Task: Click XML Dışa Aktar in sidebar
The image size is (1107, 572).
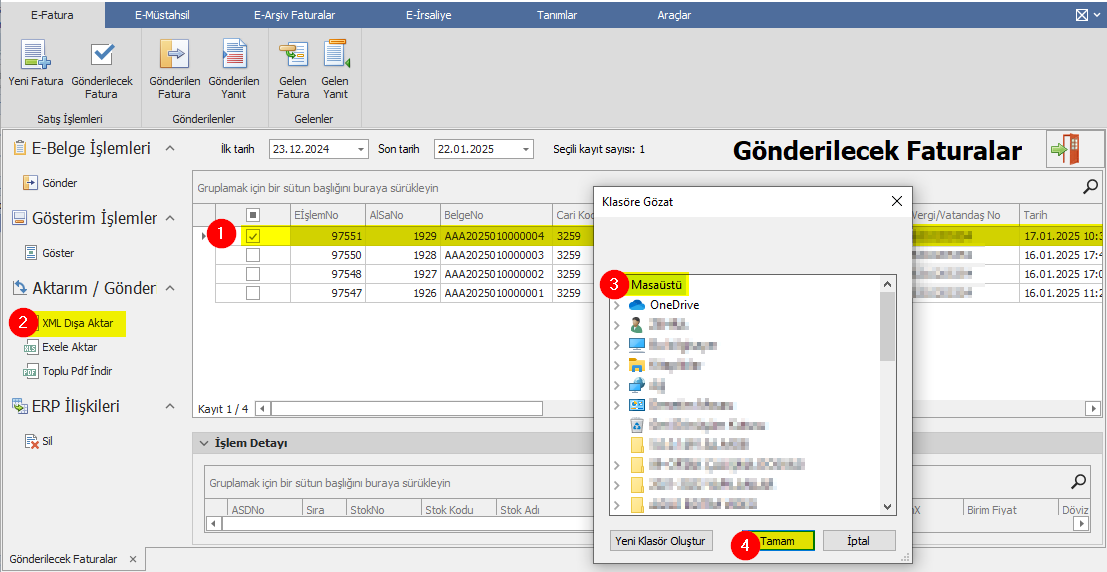Action: click(77, 323)
